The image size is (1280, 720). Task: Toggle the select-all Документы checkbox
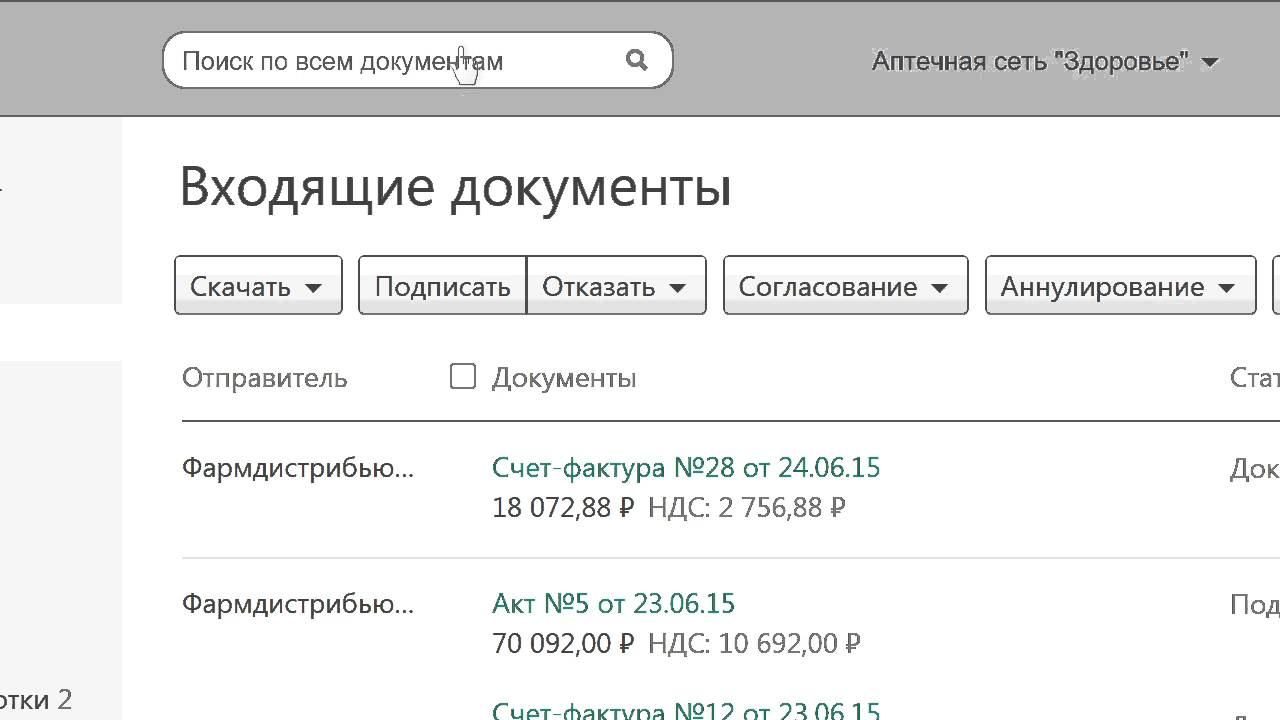click(x=463, y=377)
